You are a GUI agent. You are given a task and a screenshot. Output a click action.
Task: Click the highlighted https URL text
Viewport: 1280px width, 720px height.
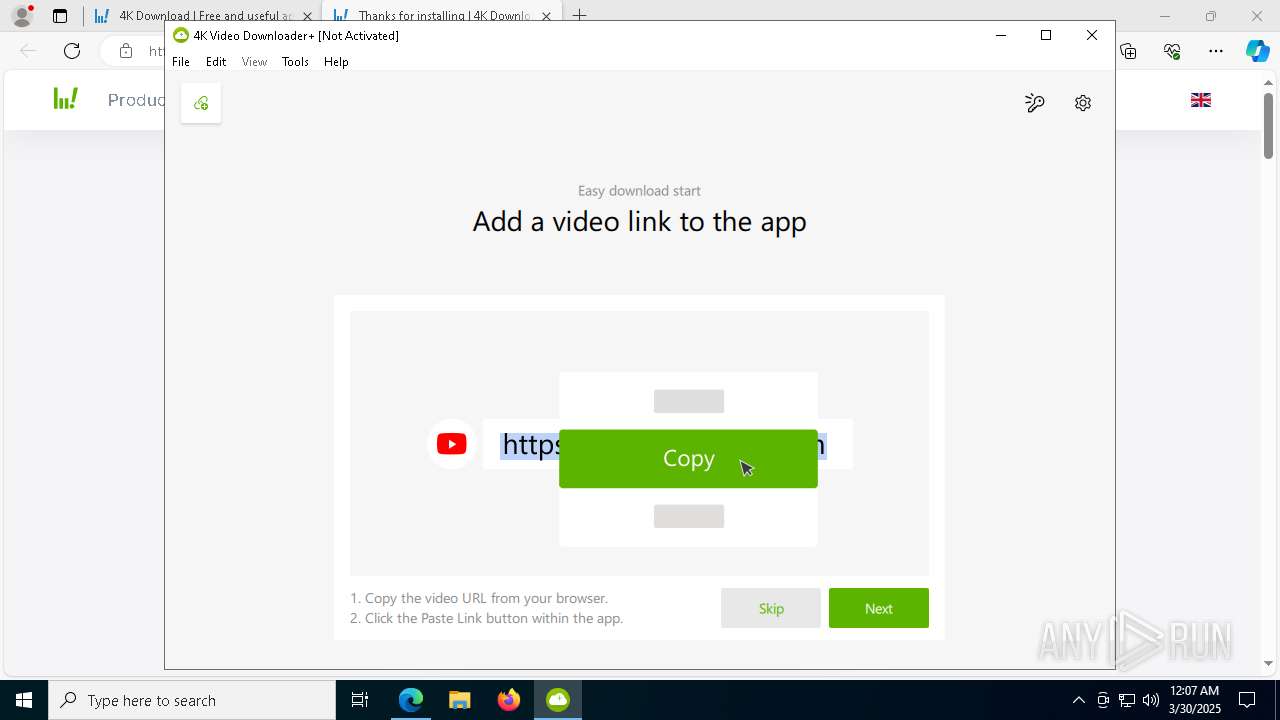click(530, 444)
